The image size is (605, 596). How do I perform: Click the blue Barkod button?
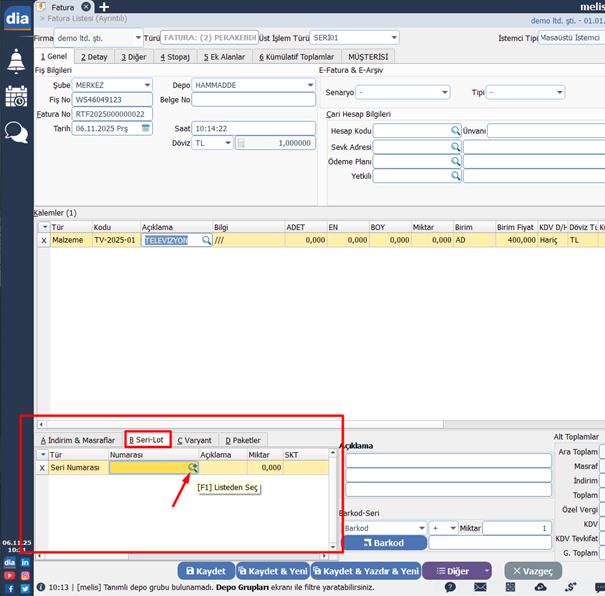[383, 543]
